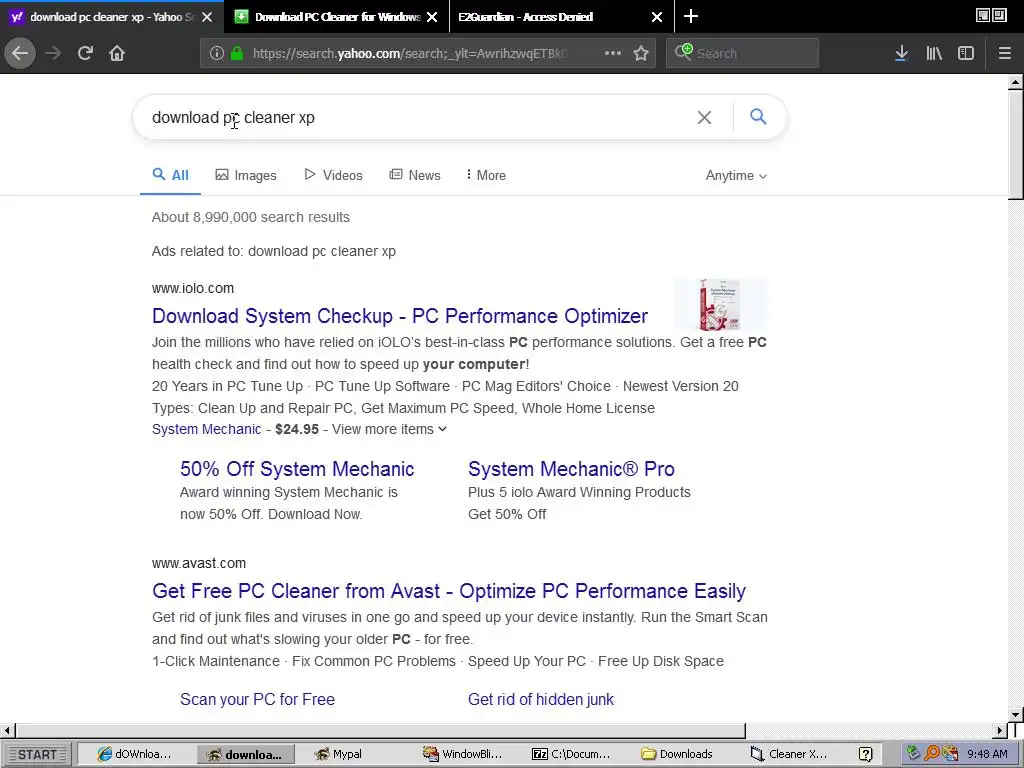Click the vertical scrollbar up arrow
The height and width of the screenshot is (768, 1024).
pos(1015,82)
